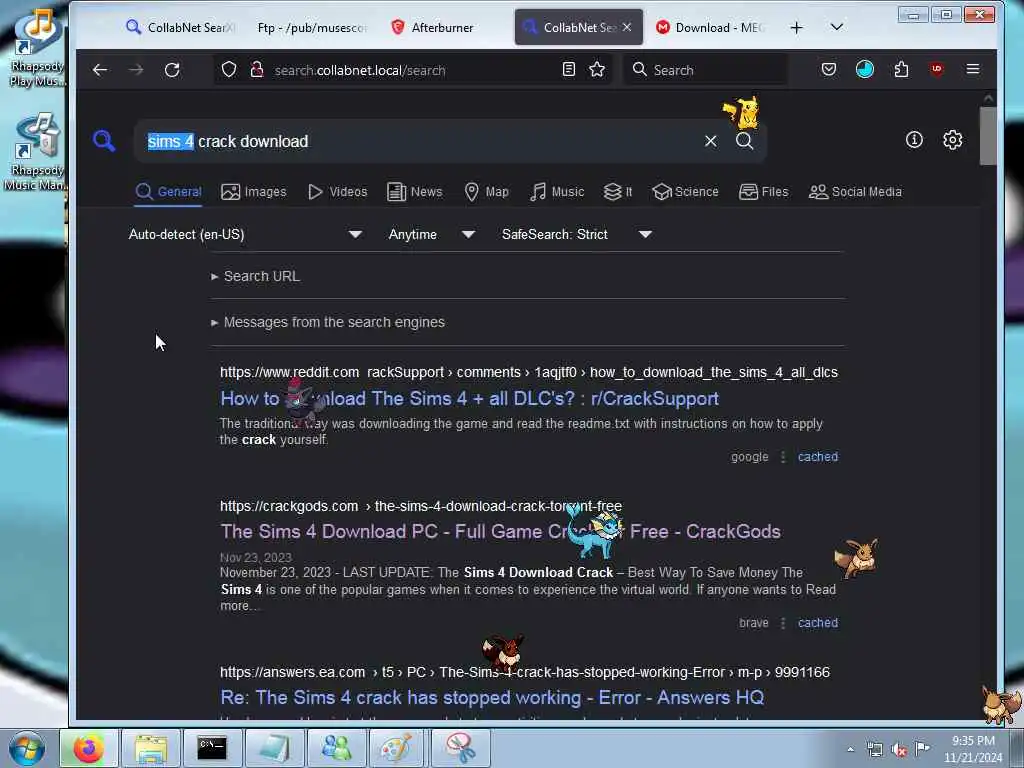1024x768 pixels.
Task: Switch to the Afterburner tab
Action: (442, 27)
